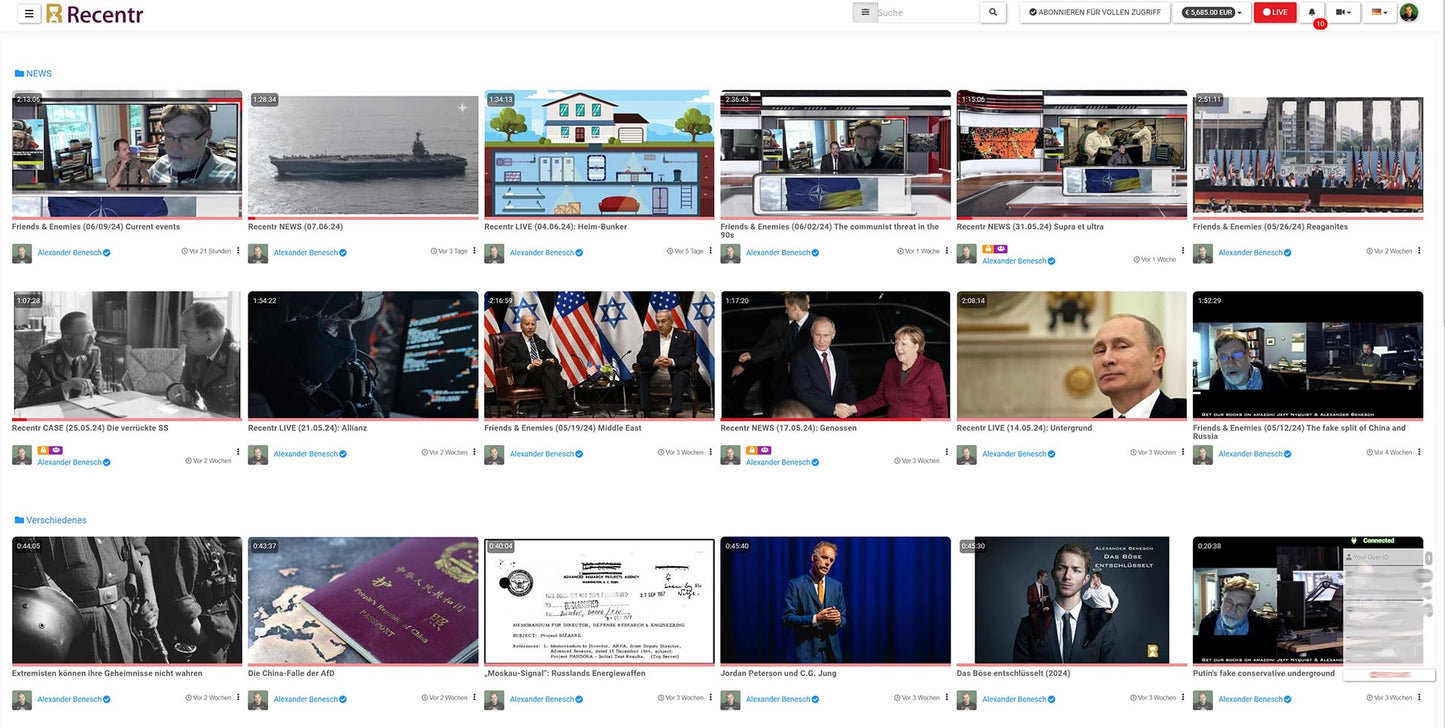1445x728 pixels.
Task: Open the hamburger sidebar menu
Action: [29, 13]
